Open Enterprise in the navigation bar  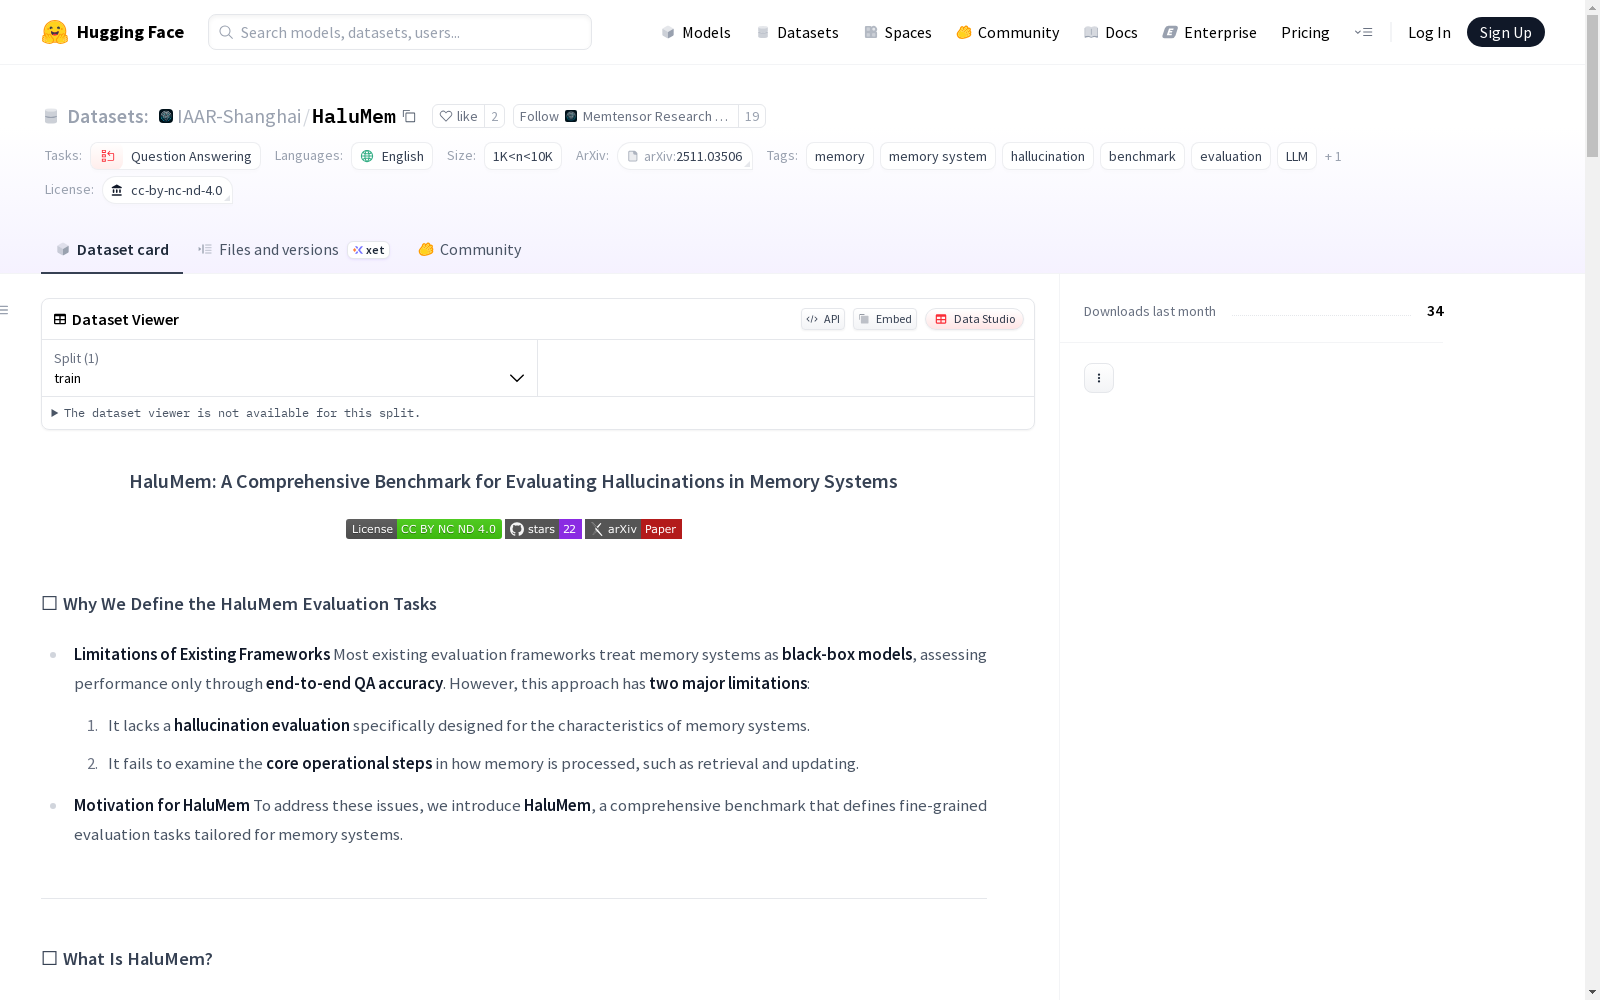tap(1210, 32)
